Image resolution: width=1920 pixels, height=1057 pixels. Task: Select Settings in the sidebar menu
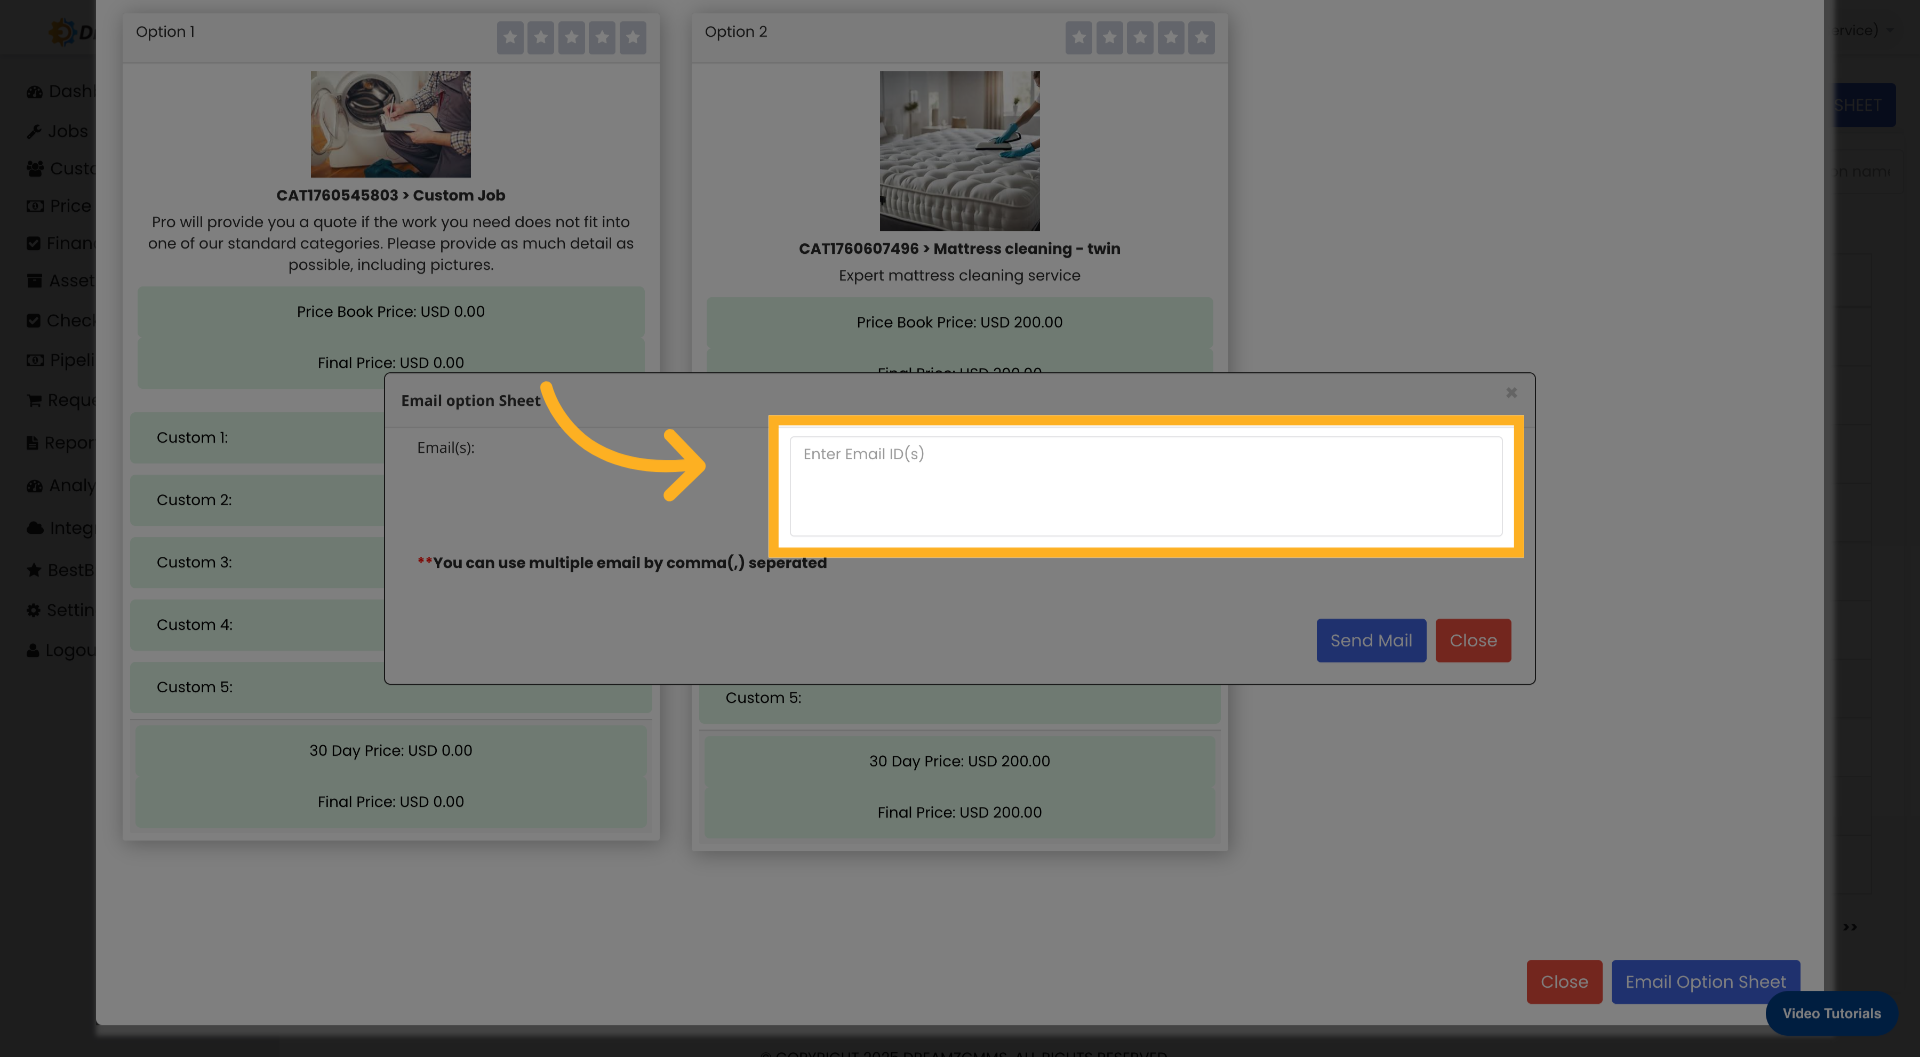[33, 609]
